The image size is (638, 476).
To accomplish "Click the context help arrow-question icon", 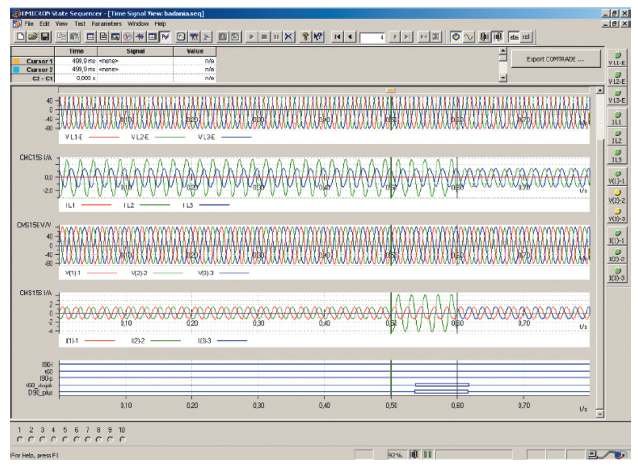I will click(x=318, y=37).
